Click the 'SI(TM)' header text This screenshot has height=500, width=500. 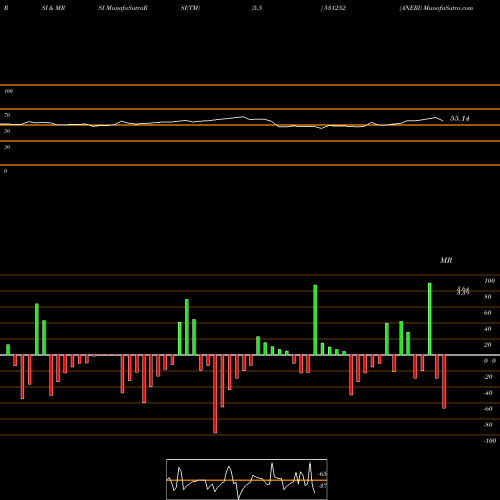(x=190, y=8)
